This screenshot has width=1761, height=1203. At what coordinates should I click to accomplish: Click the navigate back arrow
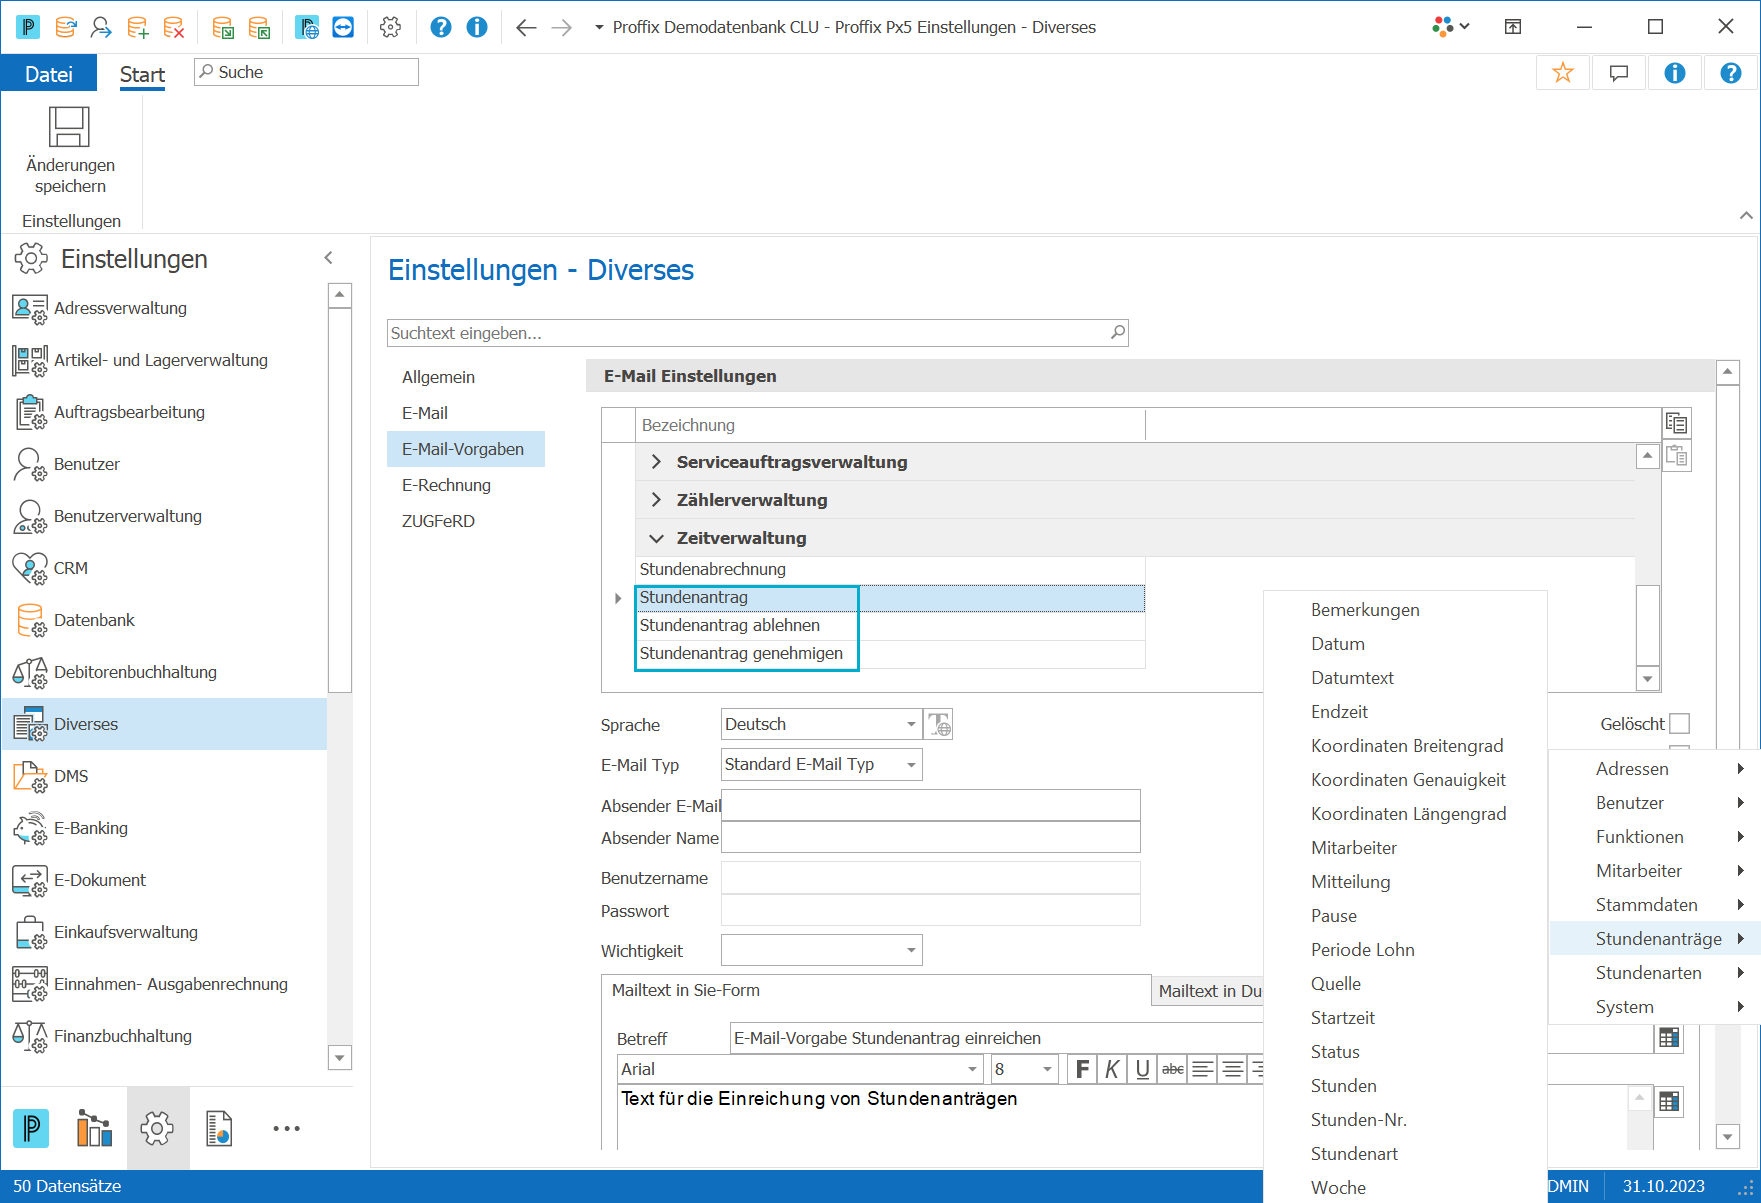point(526,28)
